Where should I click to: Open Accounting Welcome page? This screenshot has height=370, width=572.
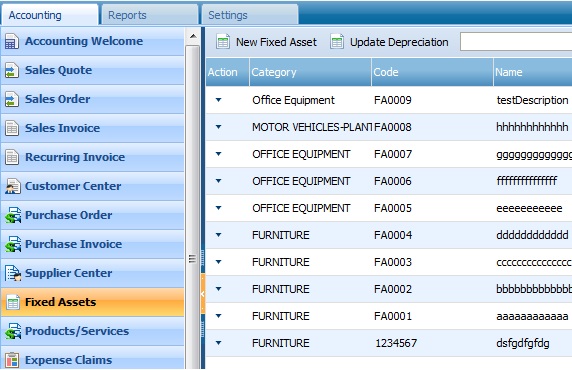(93, 41)
